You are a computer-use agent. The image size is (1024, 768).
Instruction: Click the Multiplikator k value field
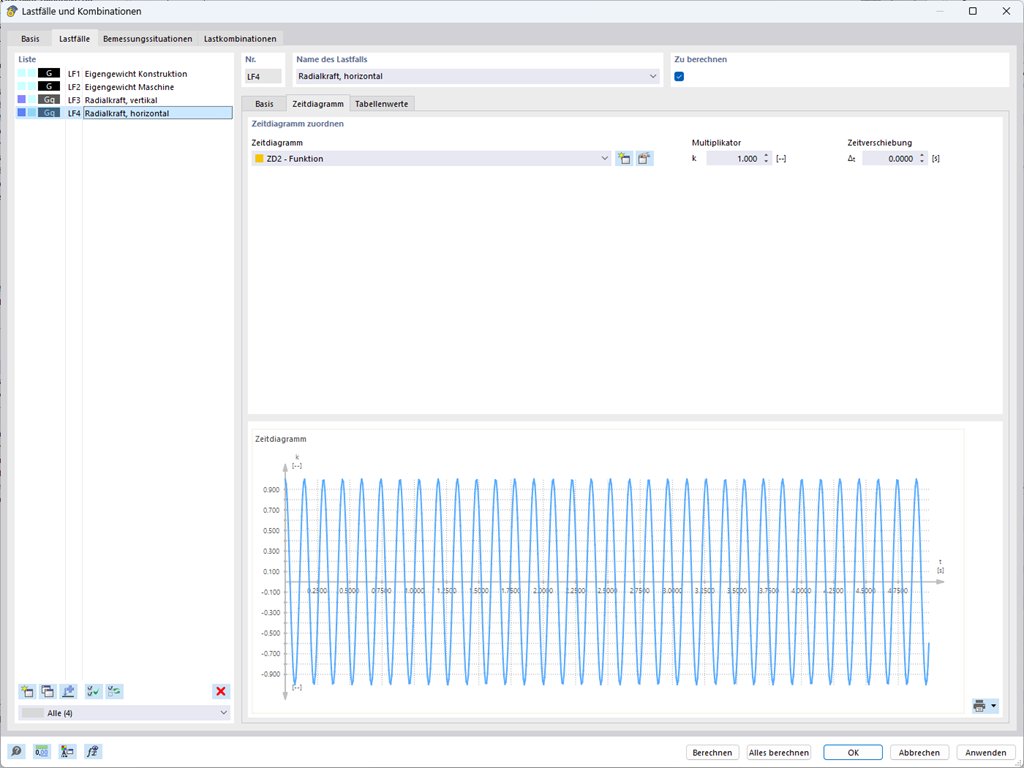coord(734,159)
